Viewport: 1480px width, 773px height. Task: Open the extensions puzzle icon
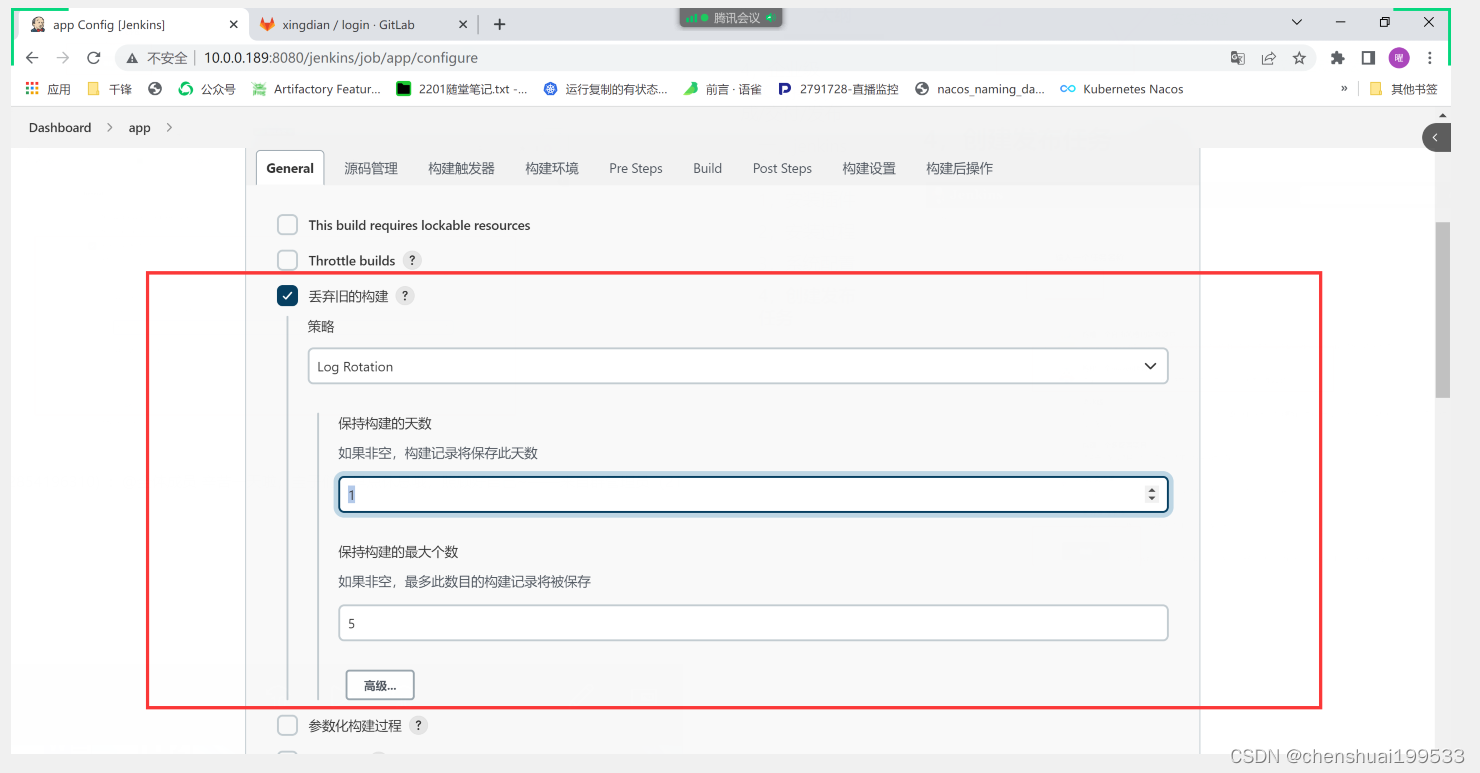pyautogui.click(x=1337, y=58)
